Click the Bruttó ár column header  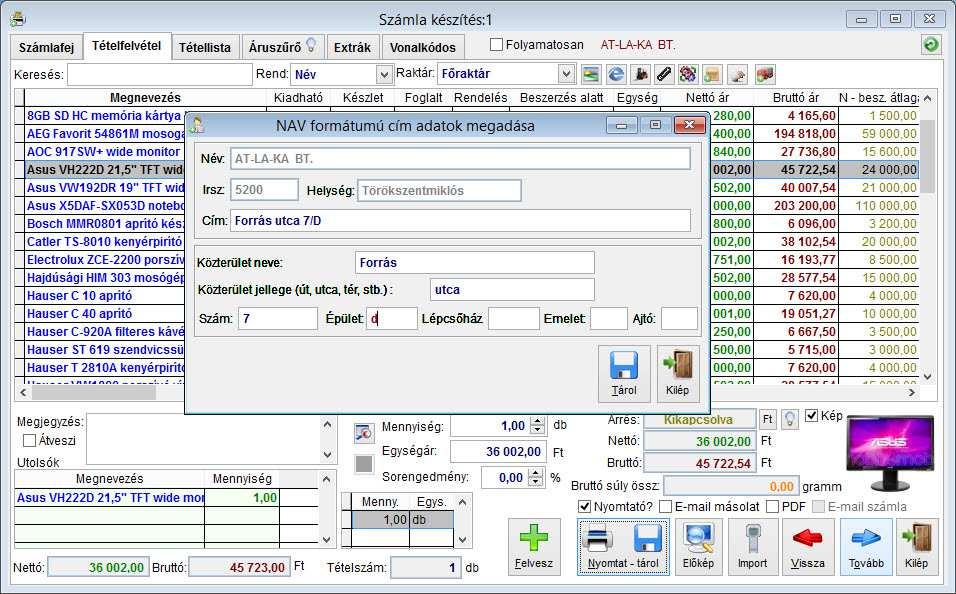pos(796,98)
